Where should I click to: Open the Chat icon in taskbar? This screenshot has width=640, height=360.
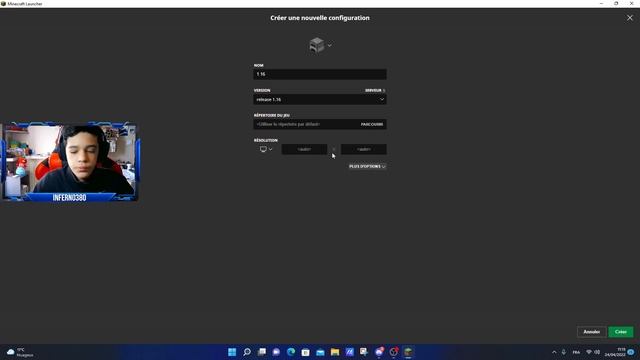[x=276, y=352]
